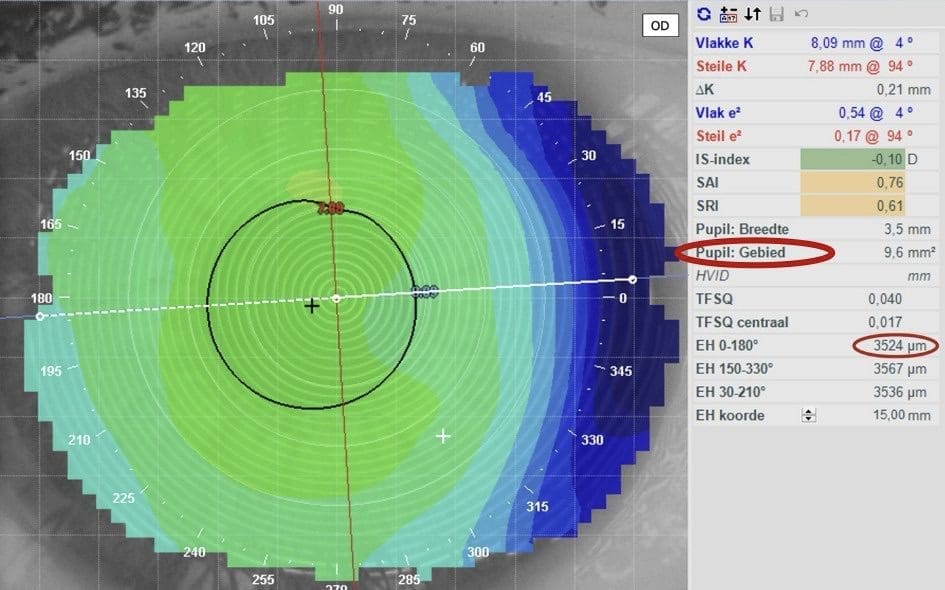Click the grayed-out save disk icon
The image size is (945, 590).
(777, 14)
